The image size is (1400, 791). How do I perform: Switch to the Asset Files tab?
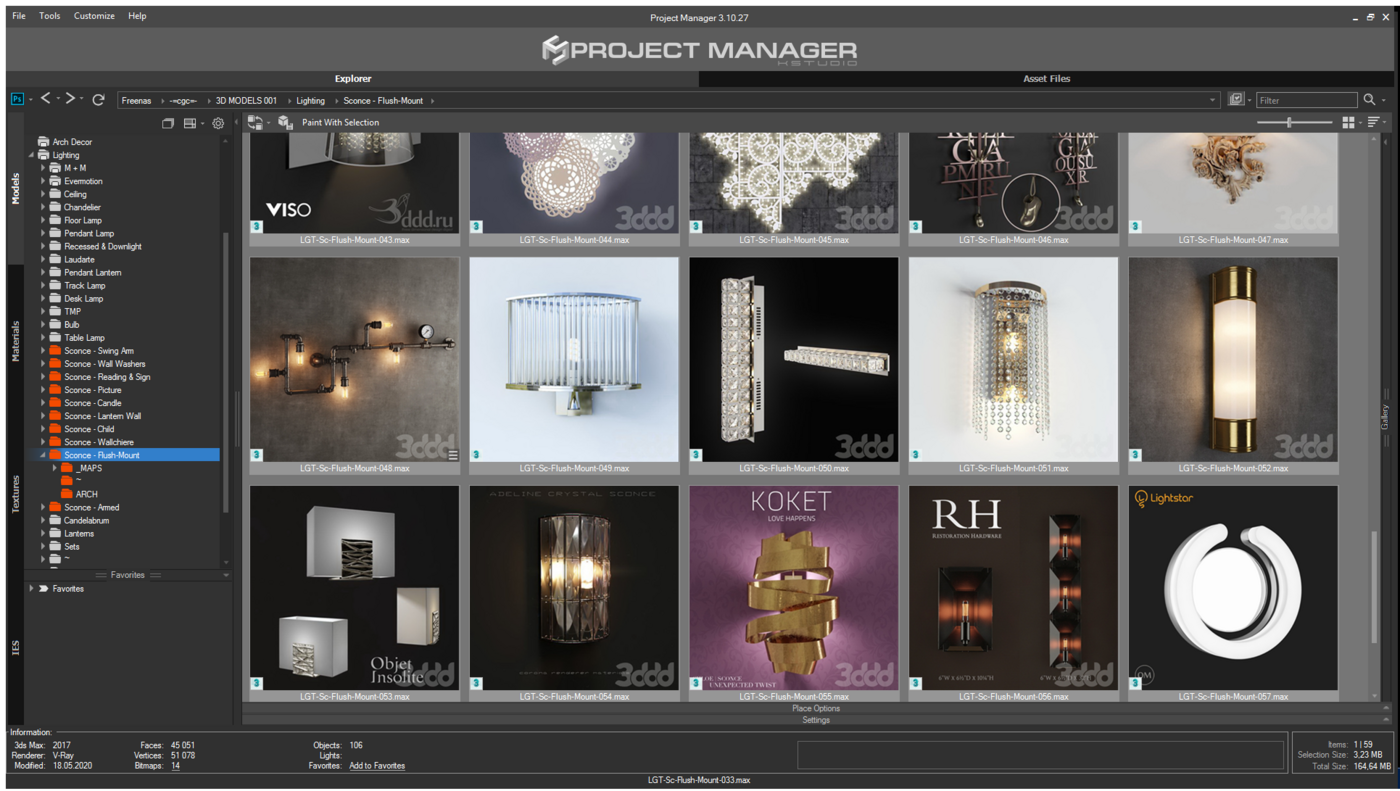point(1047,78)
